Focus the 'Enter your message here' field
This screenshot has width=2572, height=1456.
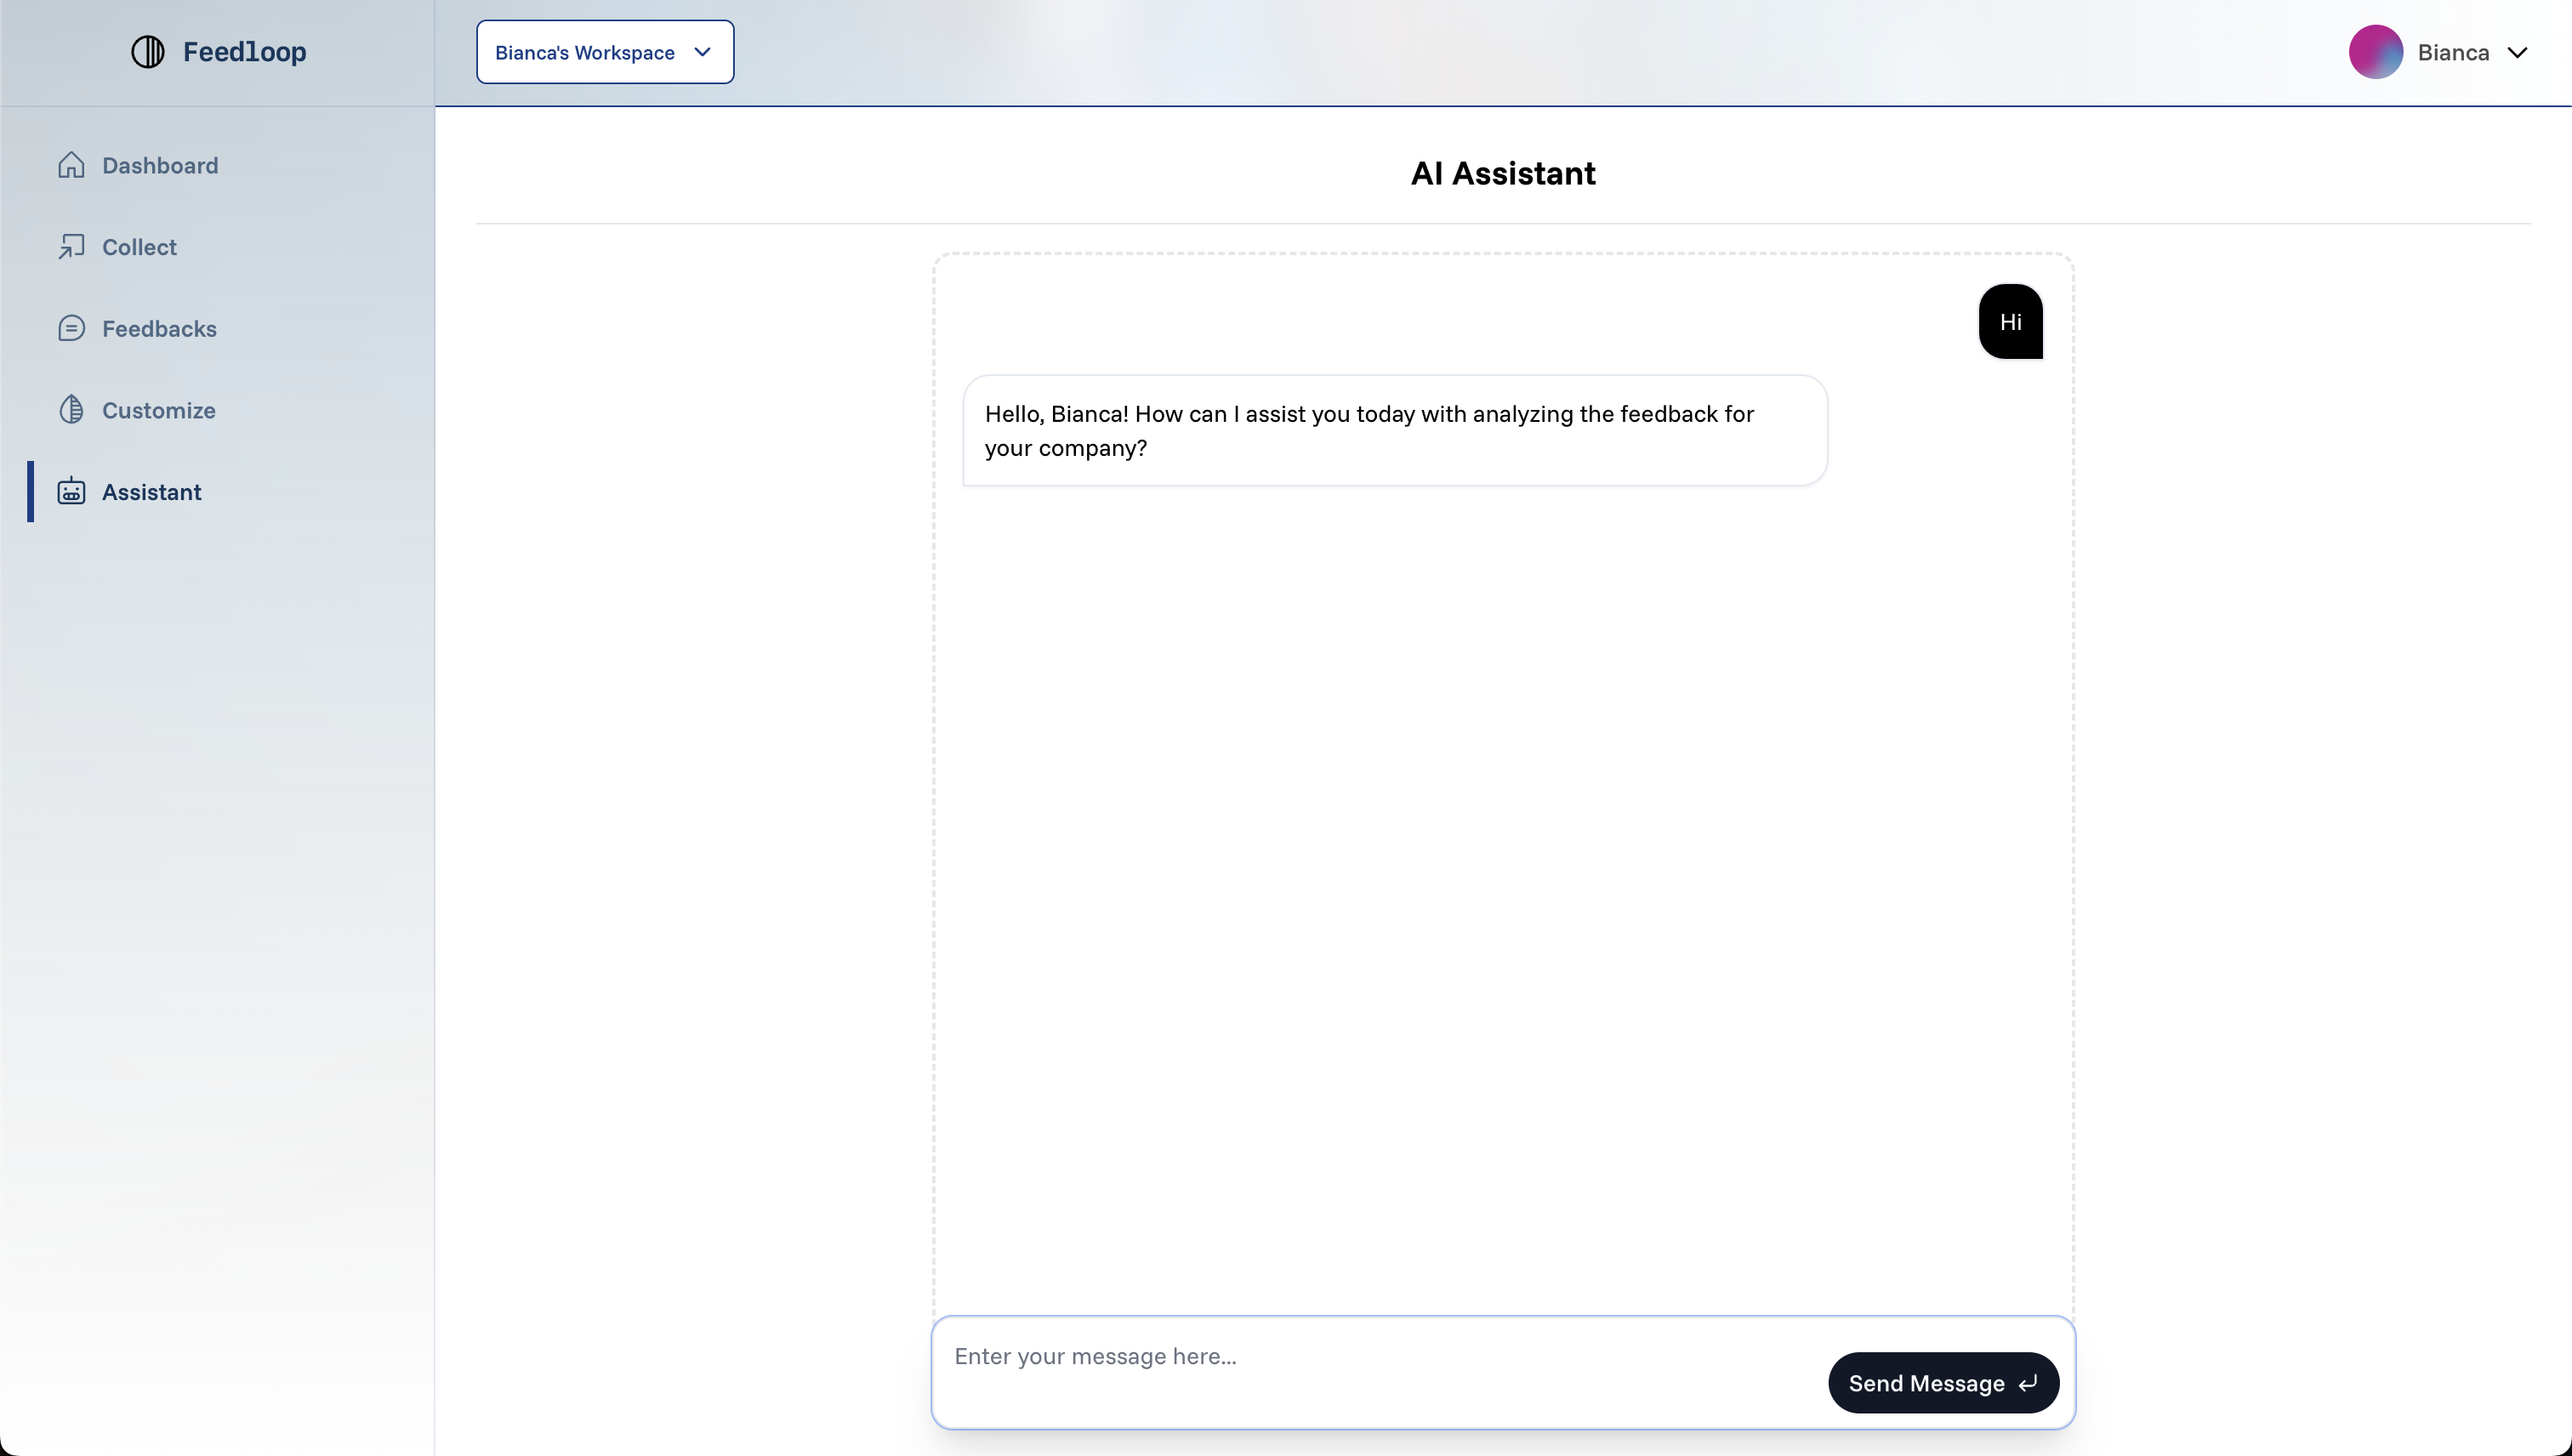(x=1380, y=1357)
